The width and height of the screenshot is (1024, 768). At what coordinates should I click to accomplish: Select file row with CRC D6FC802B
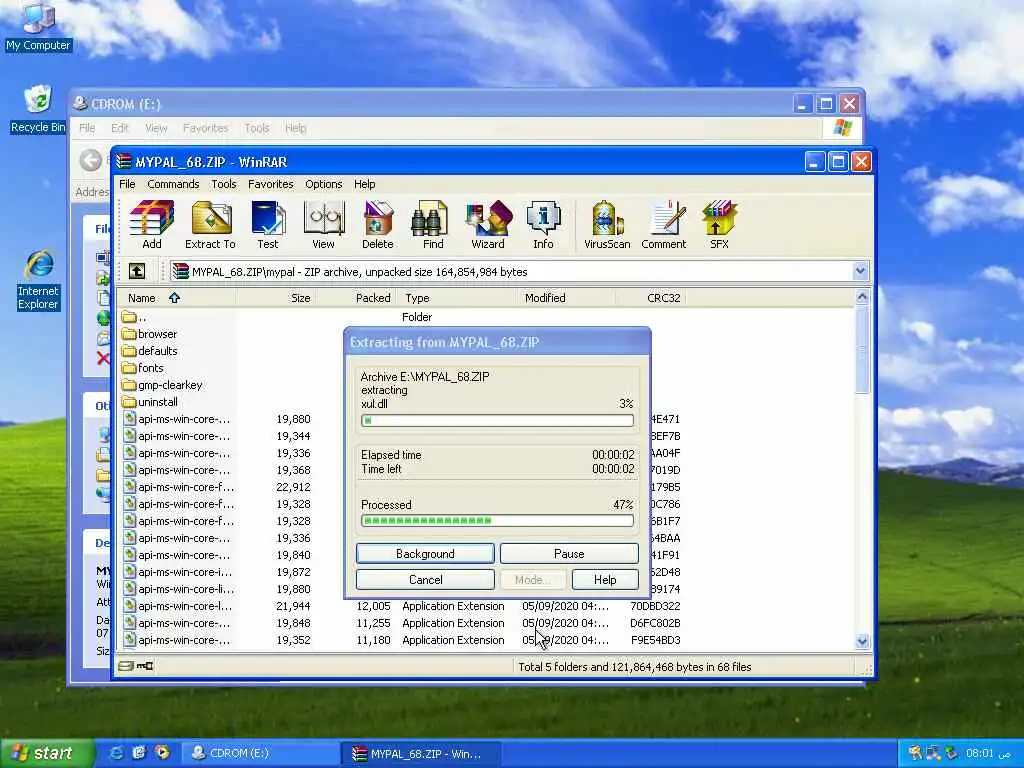pos(402,623)
